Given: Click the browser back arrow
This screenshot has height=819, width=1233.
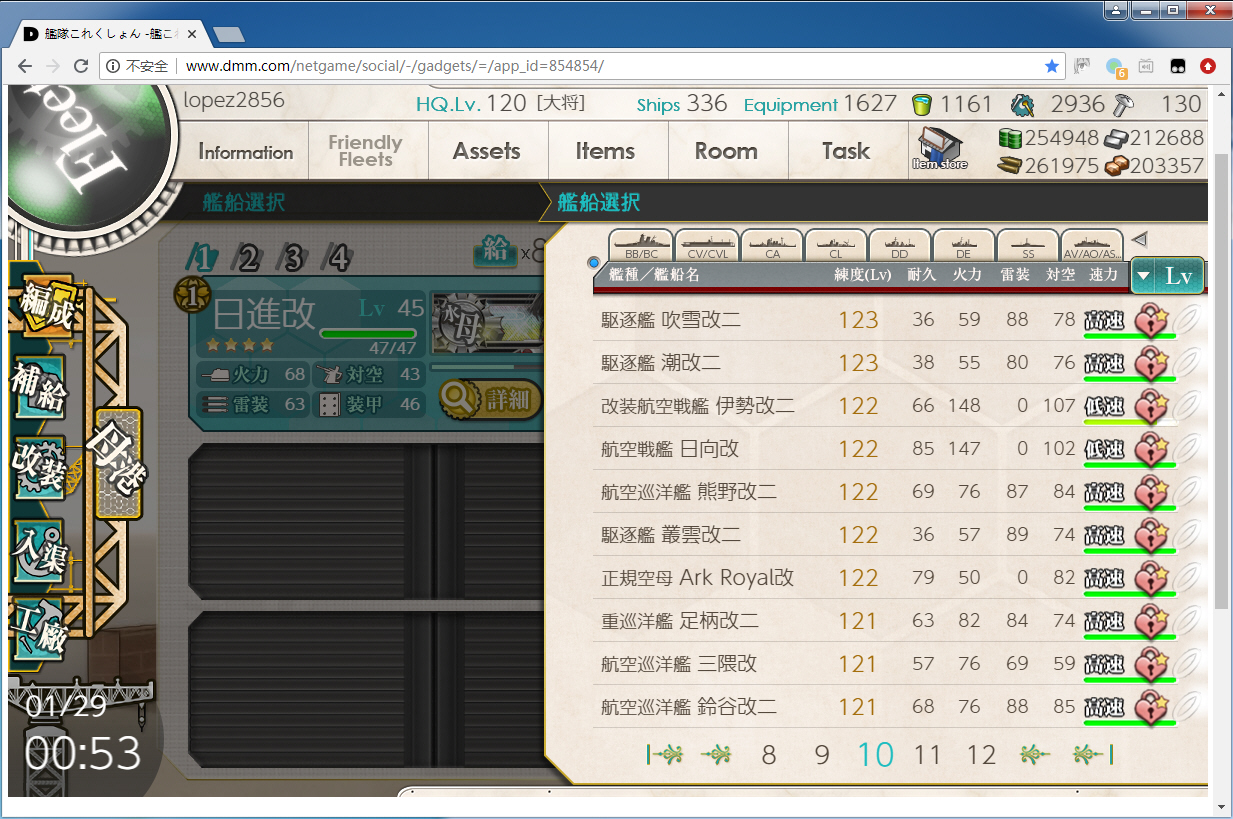Looking at the screenshot, I should (x=25, y=66).
